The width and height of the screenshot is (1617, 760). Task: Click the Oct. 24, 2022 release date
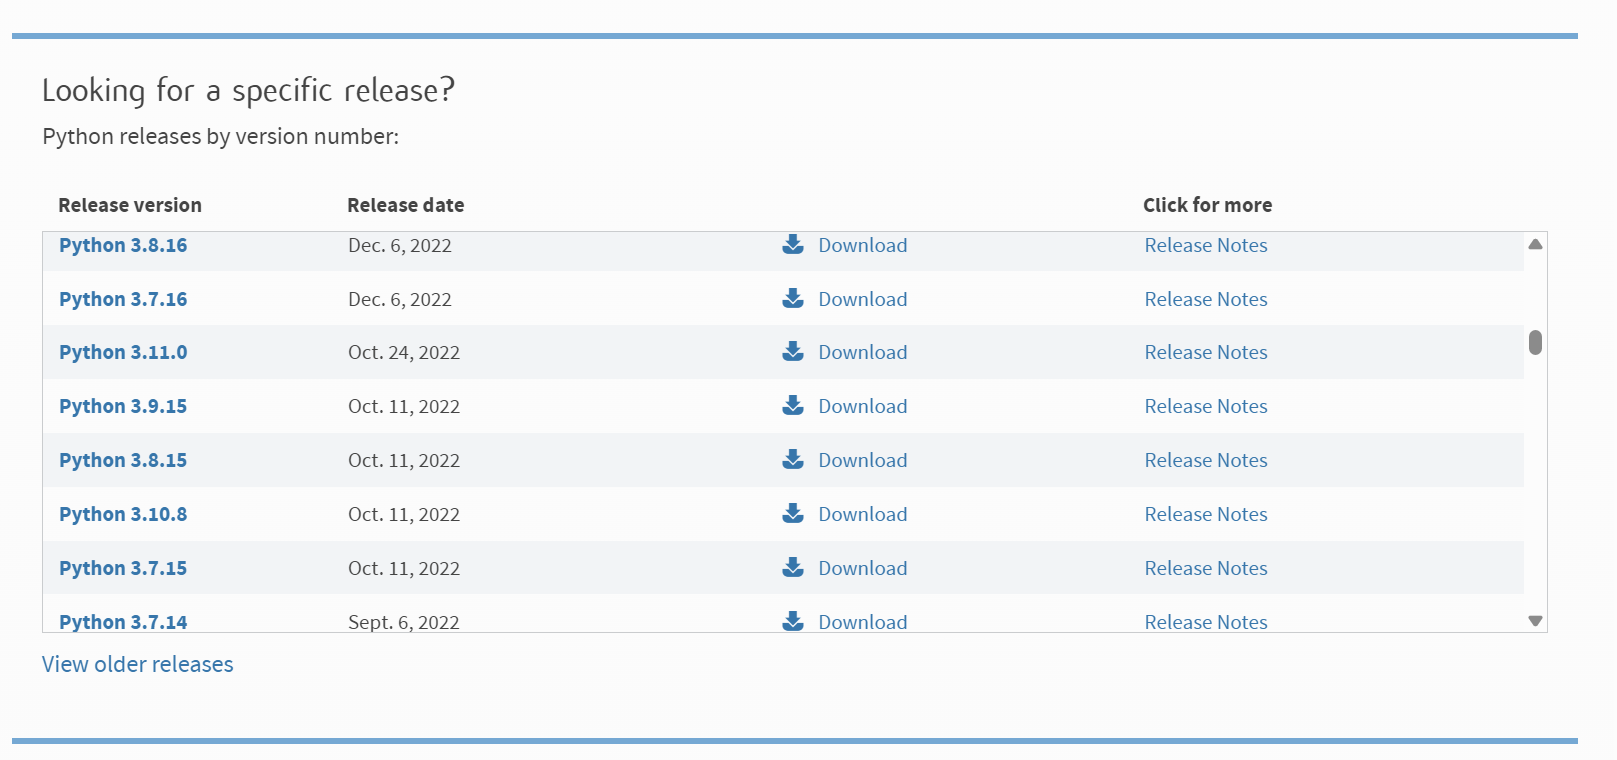[x=404, y=352]
